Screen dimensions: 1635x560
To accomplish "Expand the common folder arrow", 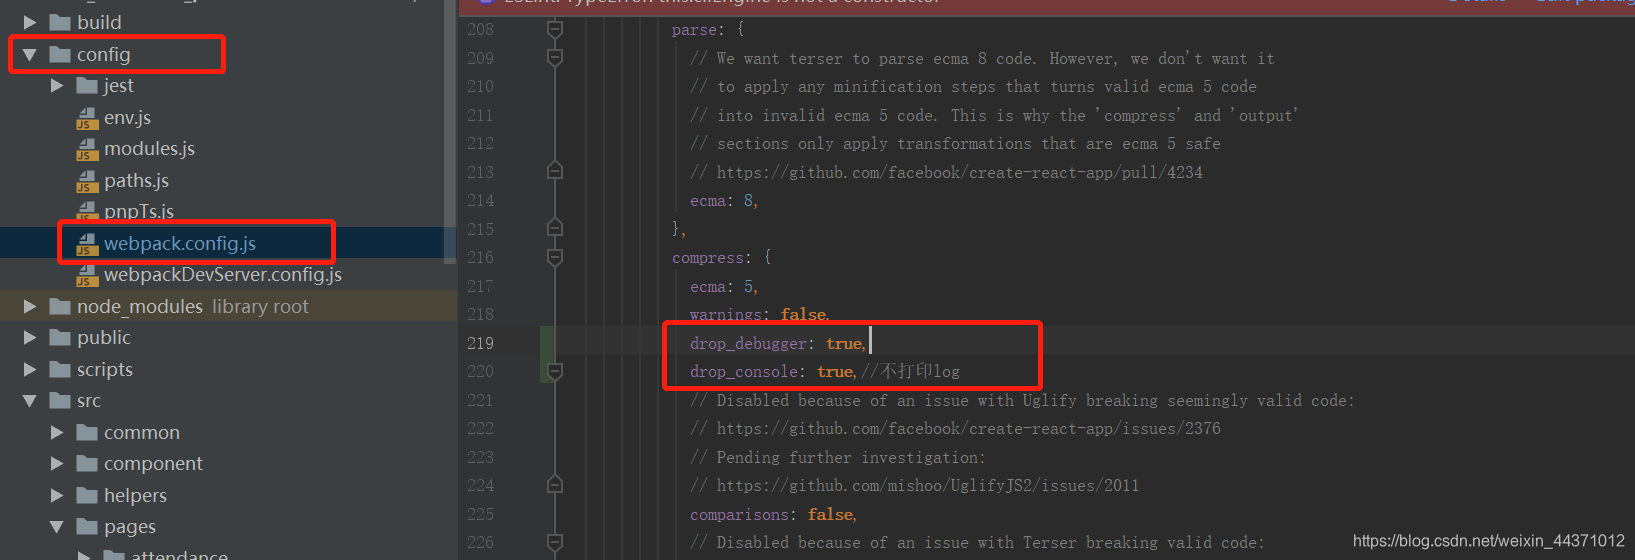I will click(57, 432).
